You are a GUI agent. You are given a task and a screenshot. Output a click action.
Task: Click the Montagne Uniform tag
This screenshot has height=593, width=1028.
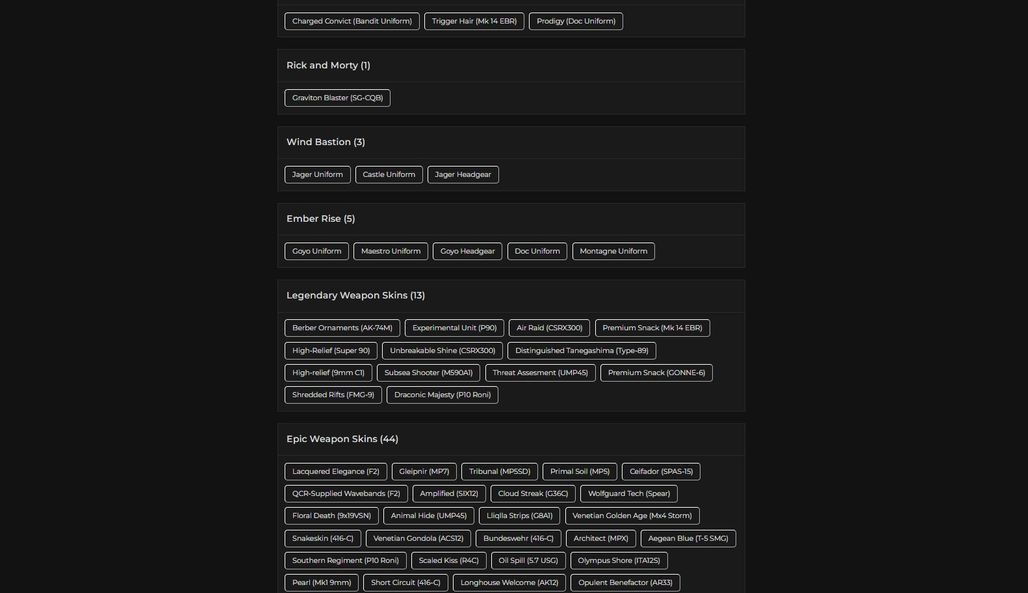click(x=614, y=251)
